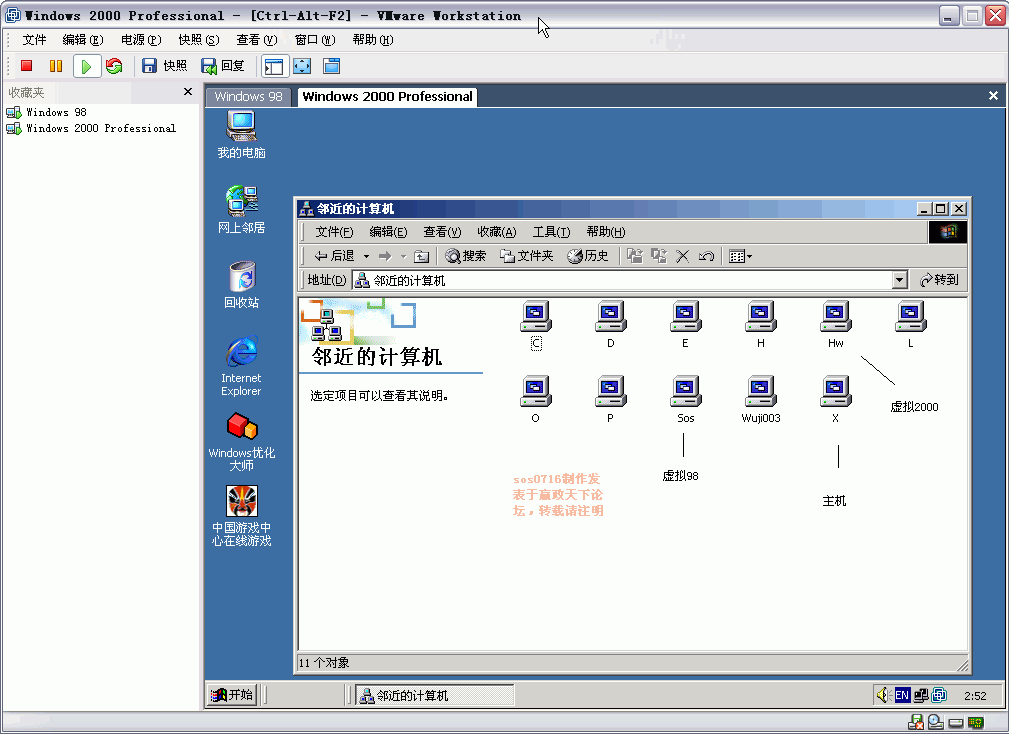This screenshot has width=1011, height=734.
Task: Open the VMware 电源(P) menu
Action: [x=141, y=40]
